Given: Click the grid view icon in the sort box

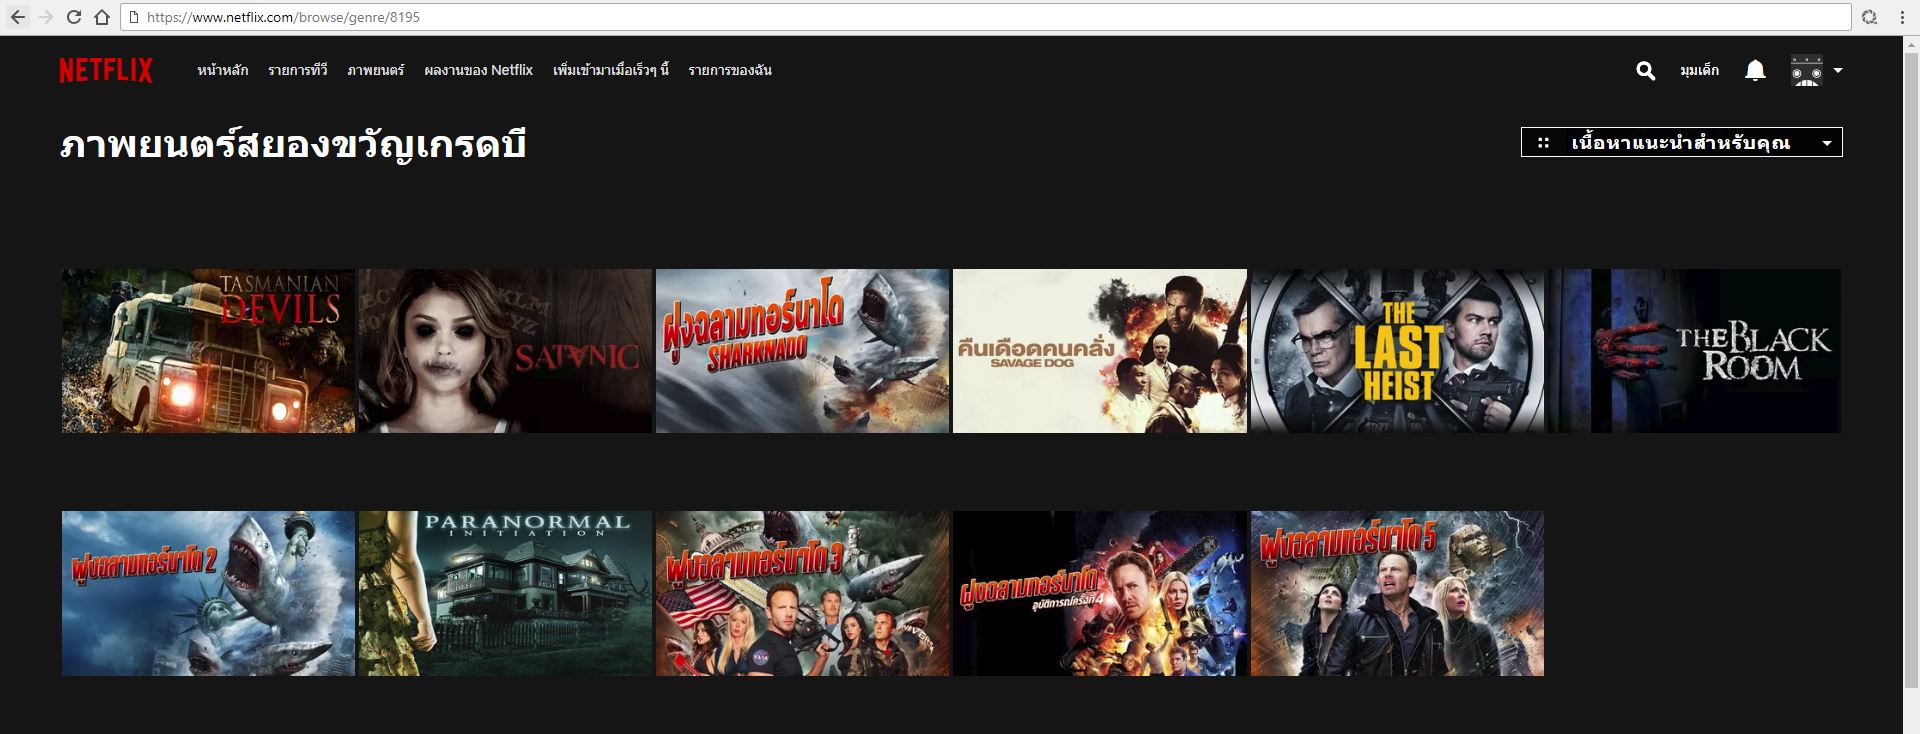Looking at the screenshot, I should (x=1543, y=143).
